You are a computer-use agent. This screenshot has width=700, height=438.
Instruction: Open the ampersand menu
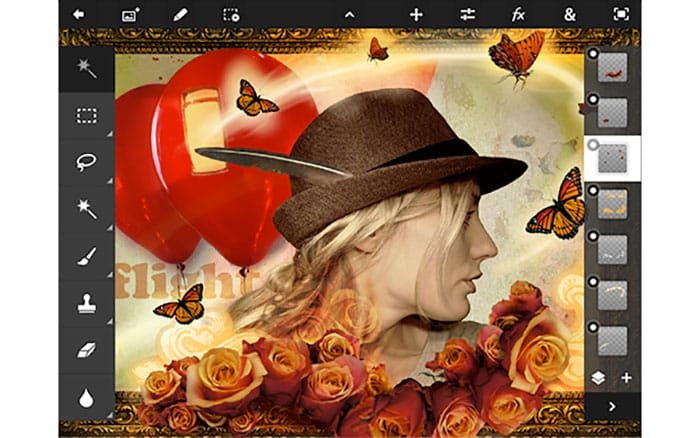[x=569, y=14]
